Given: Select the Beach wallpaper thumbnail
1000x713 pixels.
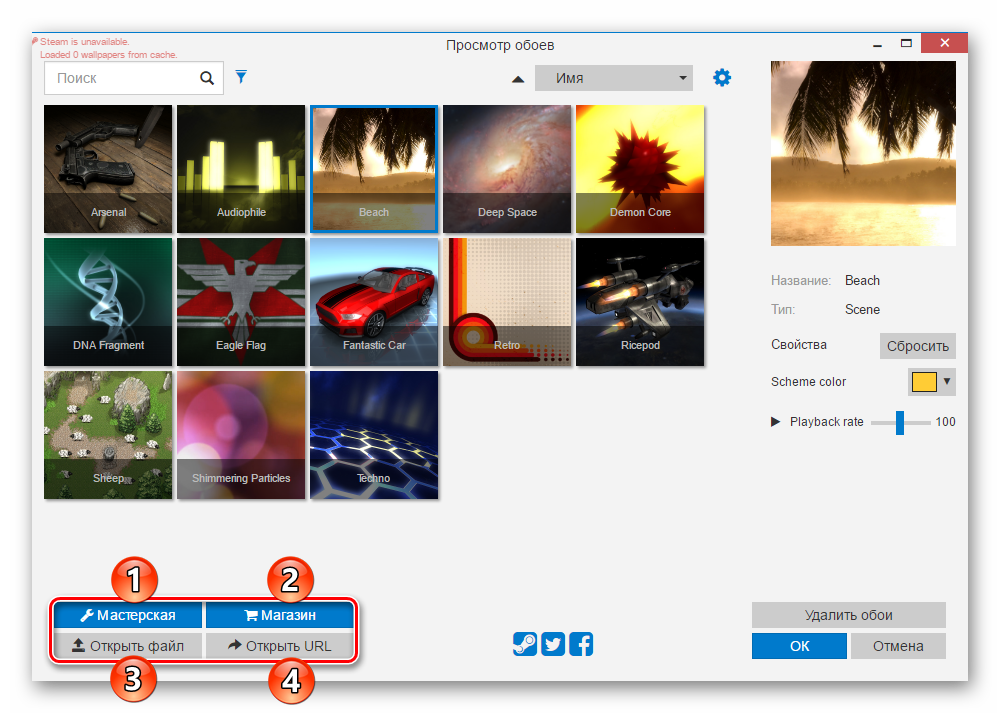Looking at the screenshot, I should coord(374,169).
